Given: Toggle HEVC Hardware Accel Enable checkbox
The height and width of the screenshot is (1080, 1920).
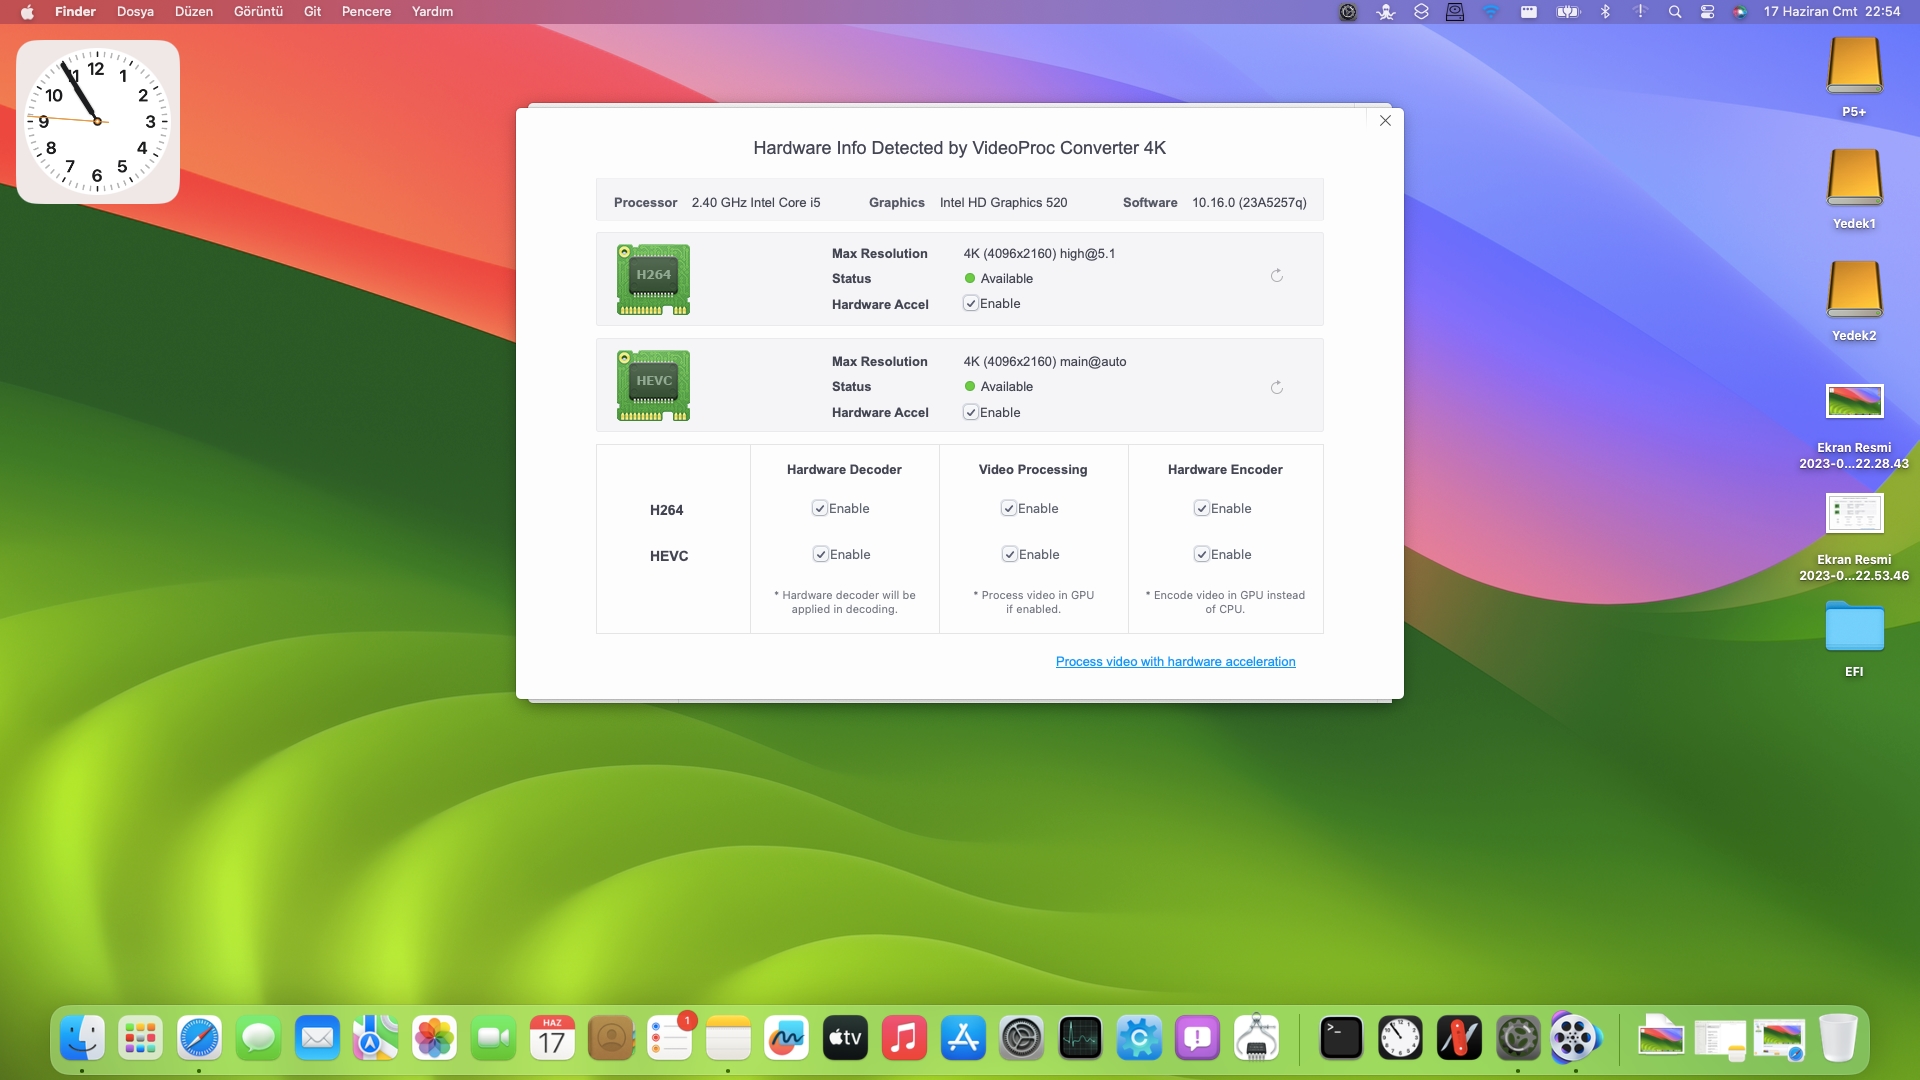Looking at the screenshot, I should [970, 412].
